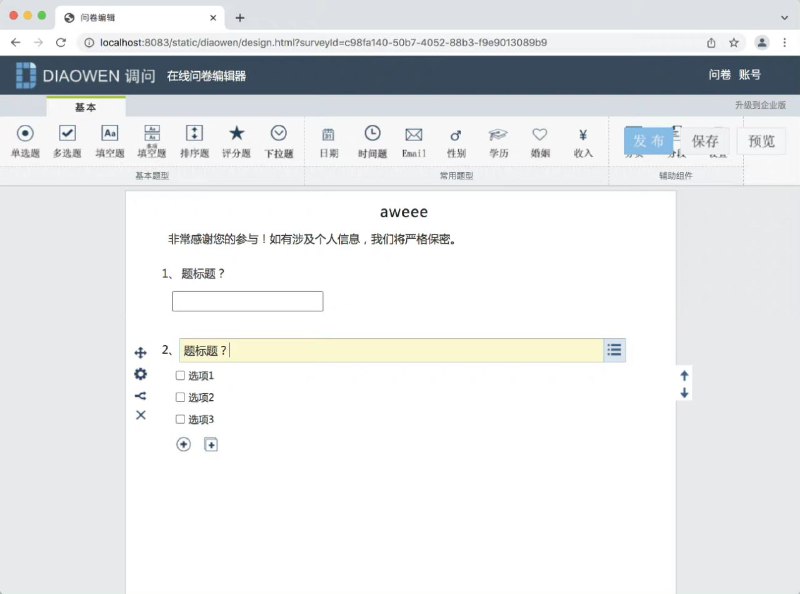Add new option with the plus circle
800x594 pixels.
click(x=183, y=444)
